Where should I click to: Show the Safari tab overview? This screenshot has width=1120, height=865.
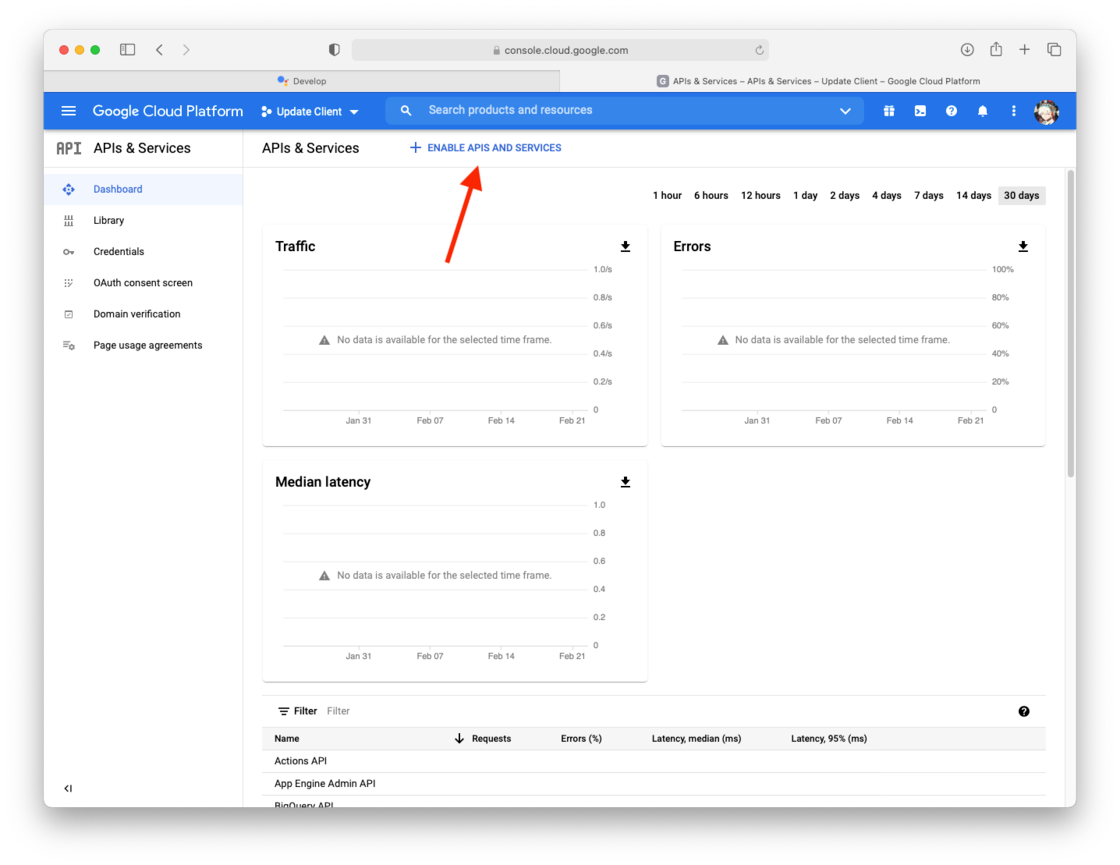(1054, 49)
